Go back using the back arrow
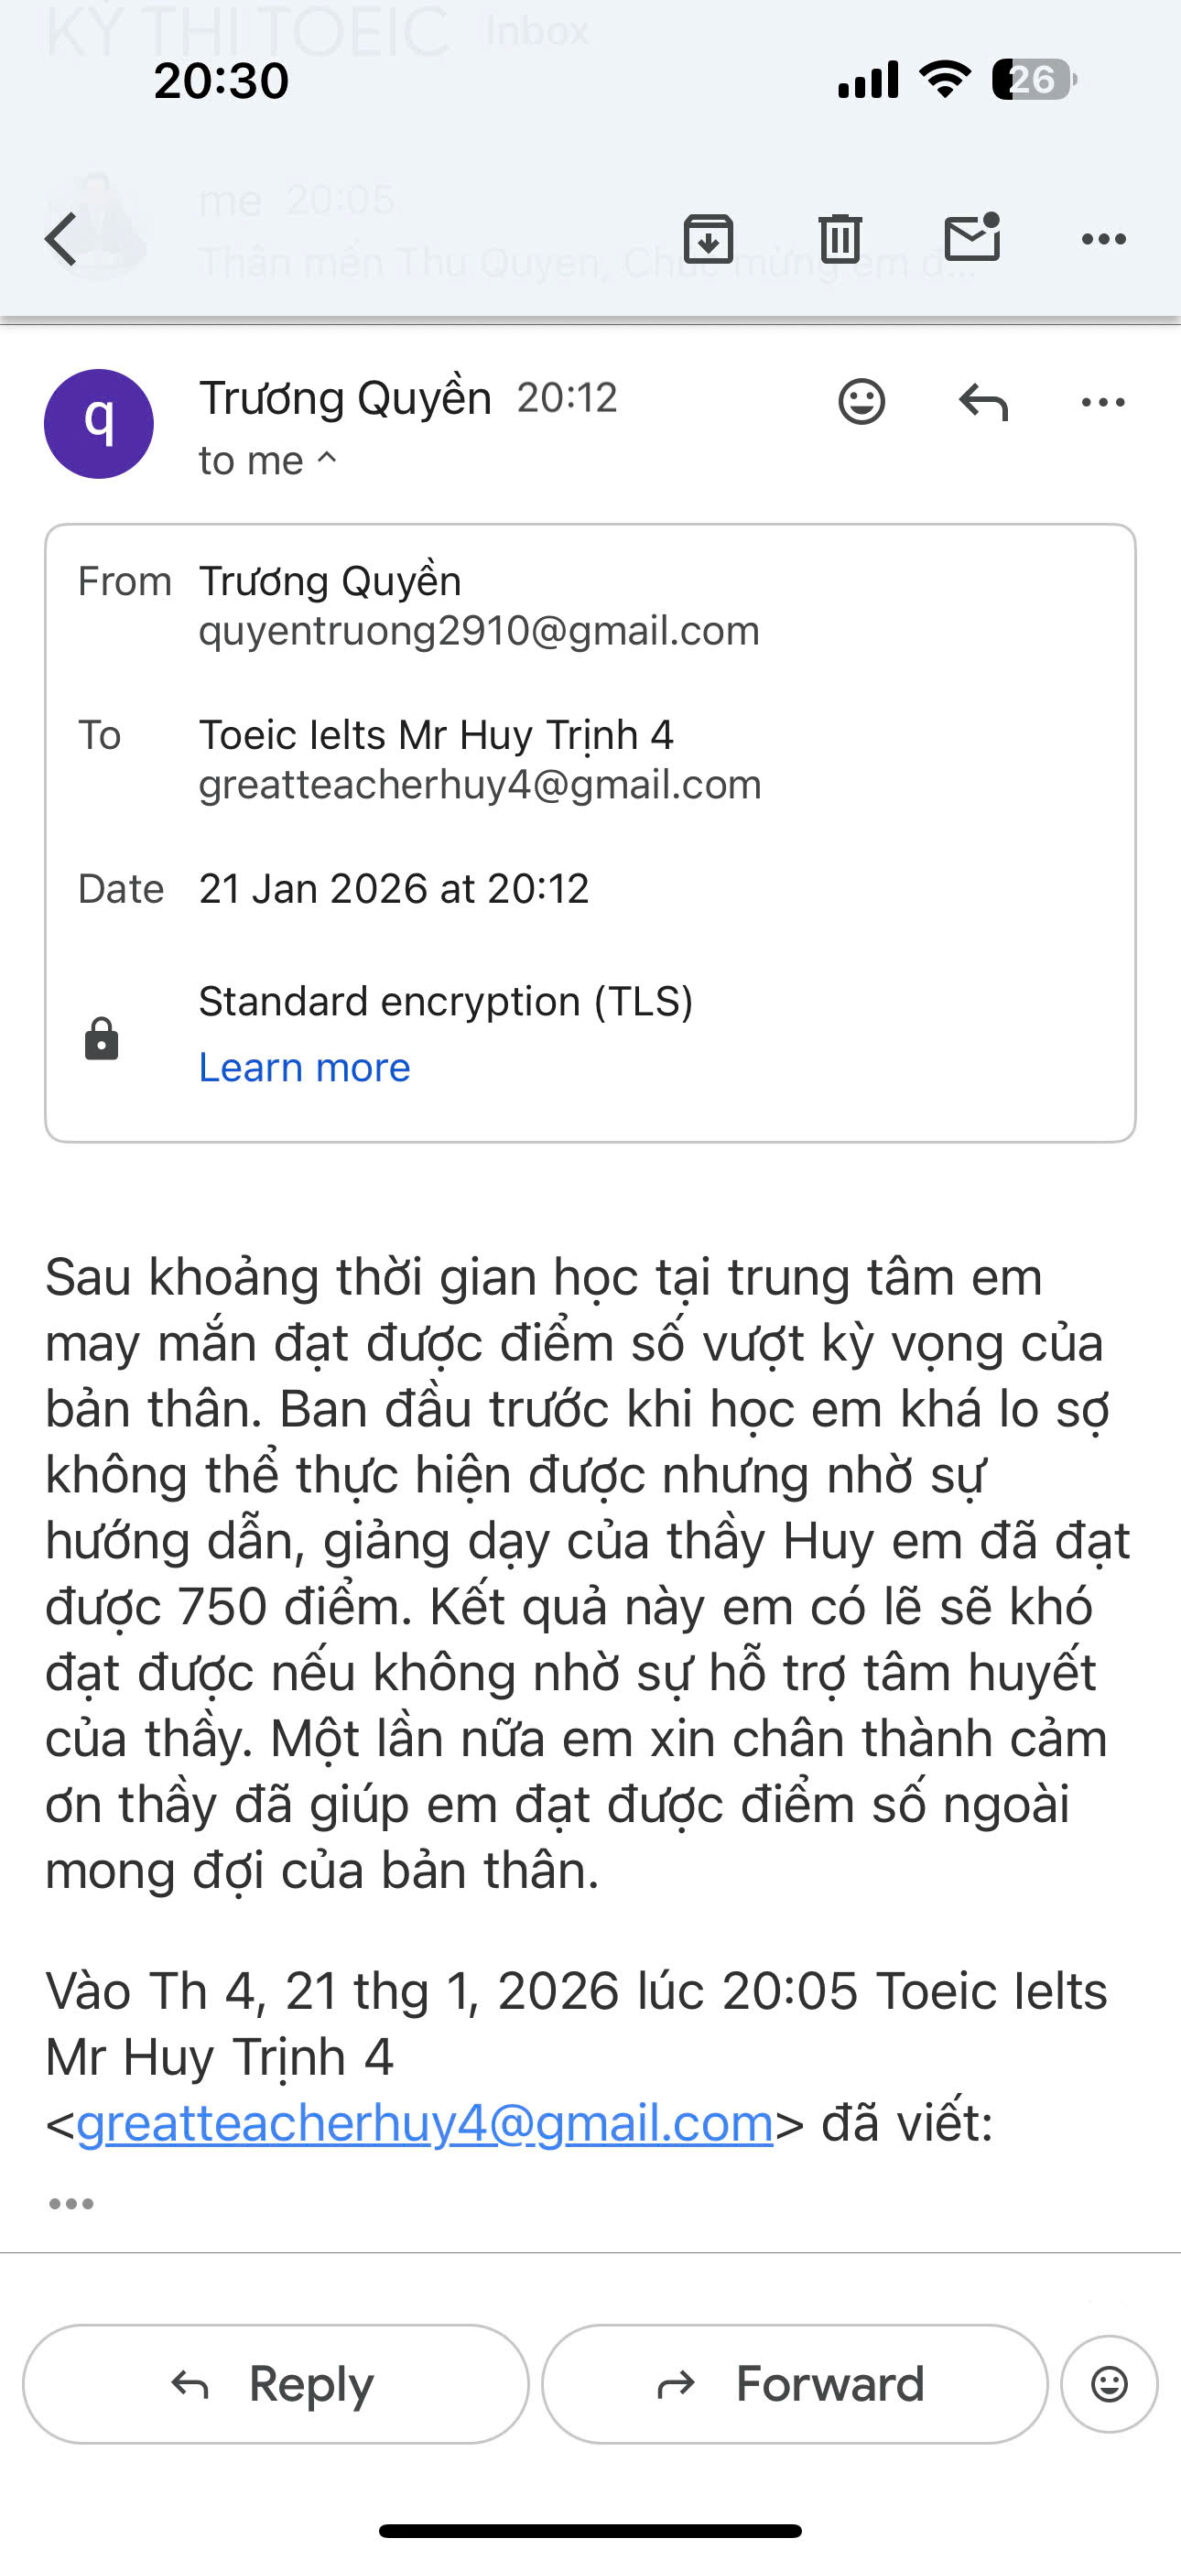Screen dimensions: 1181x2560 click(x=62, y=239)
